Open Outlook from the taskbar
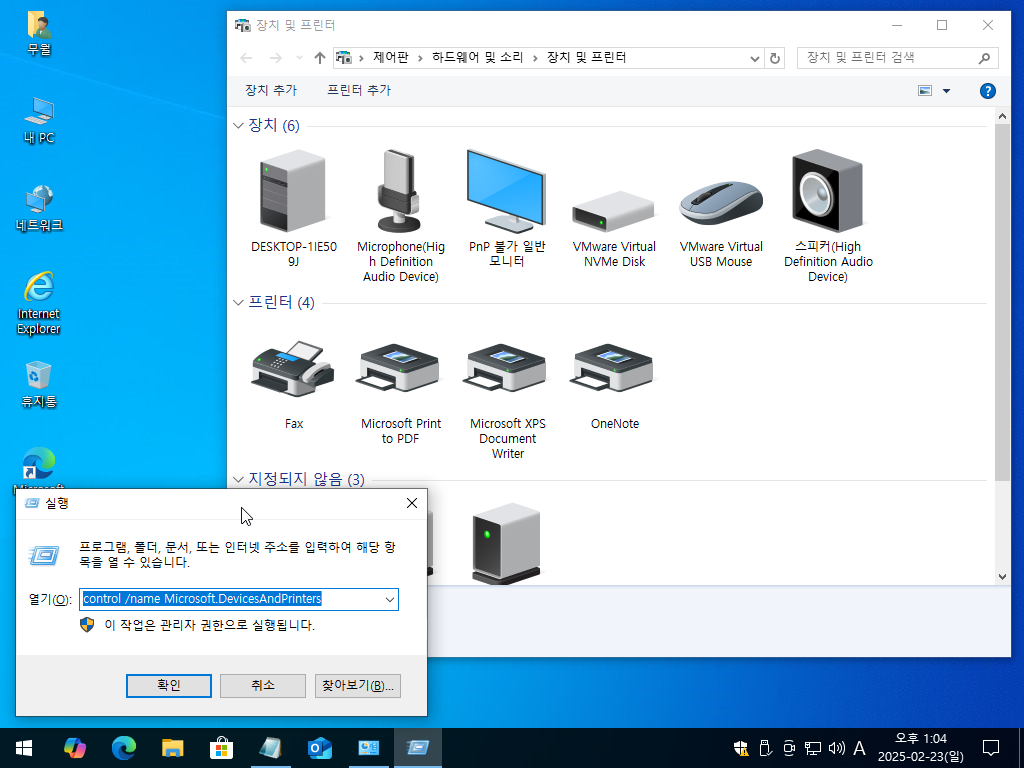 pos(319,748)
